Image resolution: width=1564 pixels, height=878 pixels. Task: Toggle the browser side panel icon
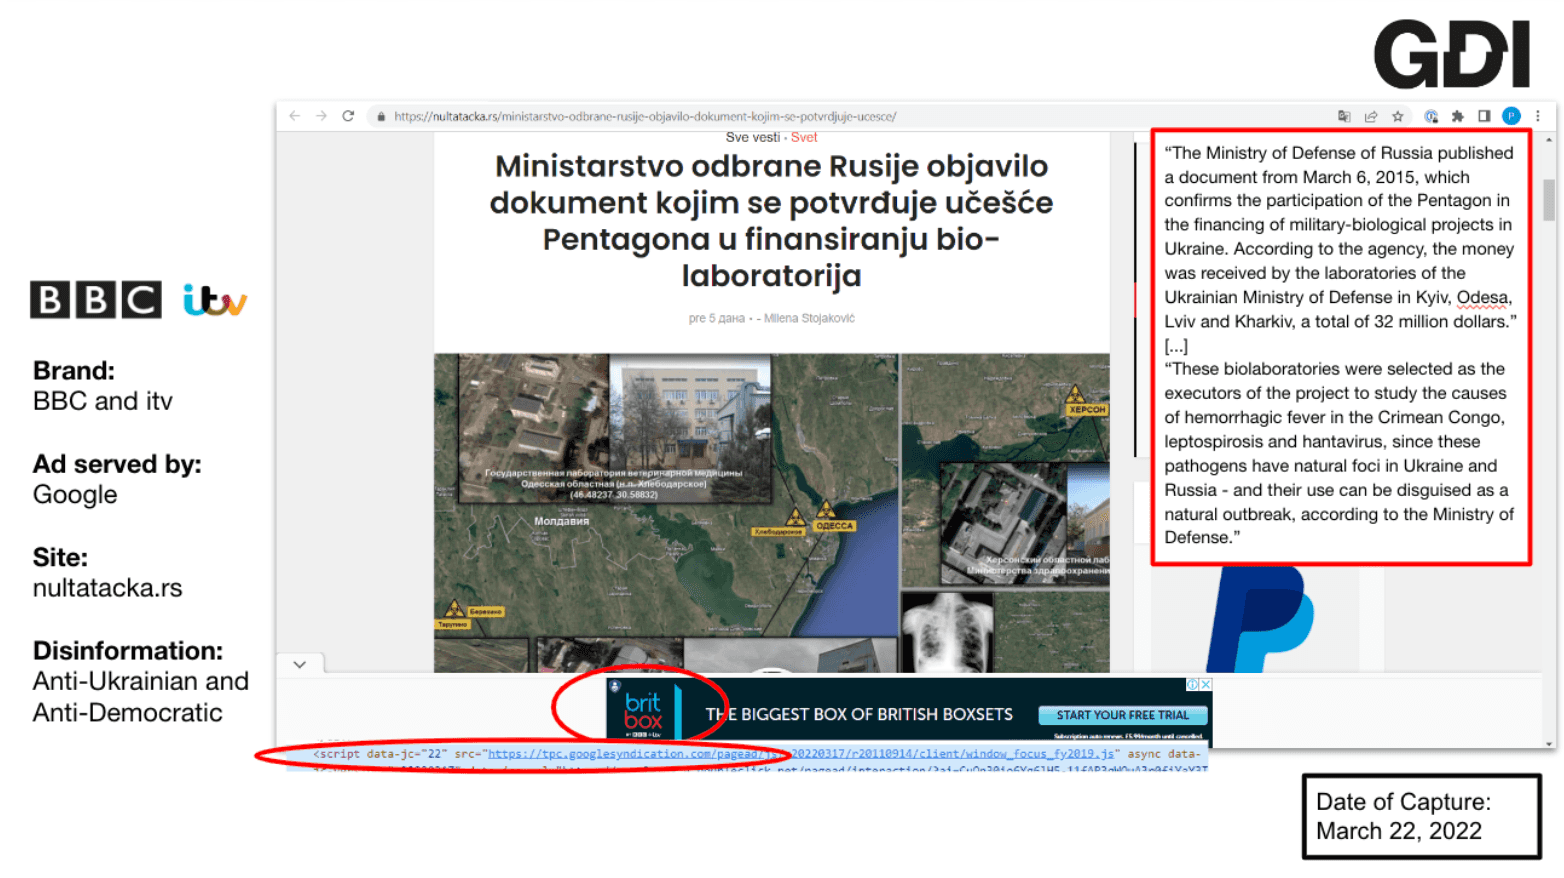pos(1484,116)
